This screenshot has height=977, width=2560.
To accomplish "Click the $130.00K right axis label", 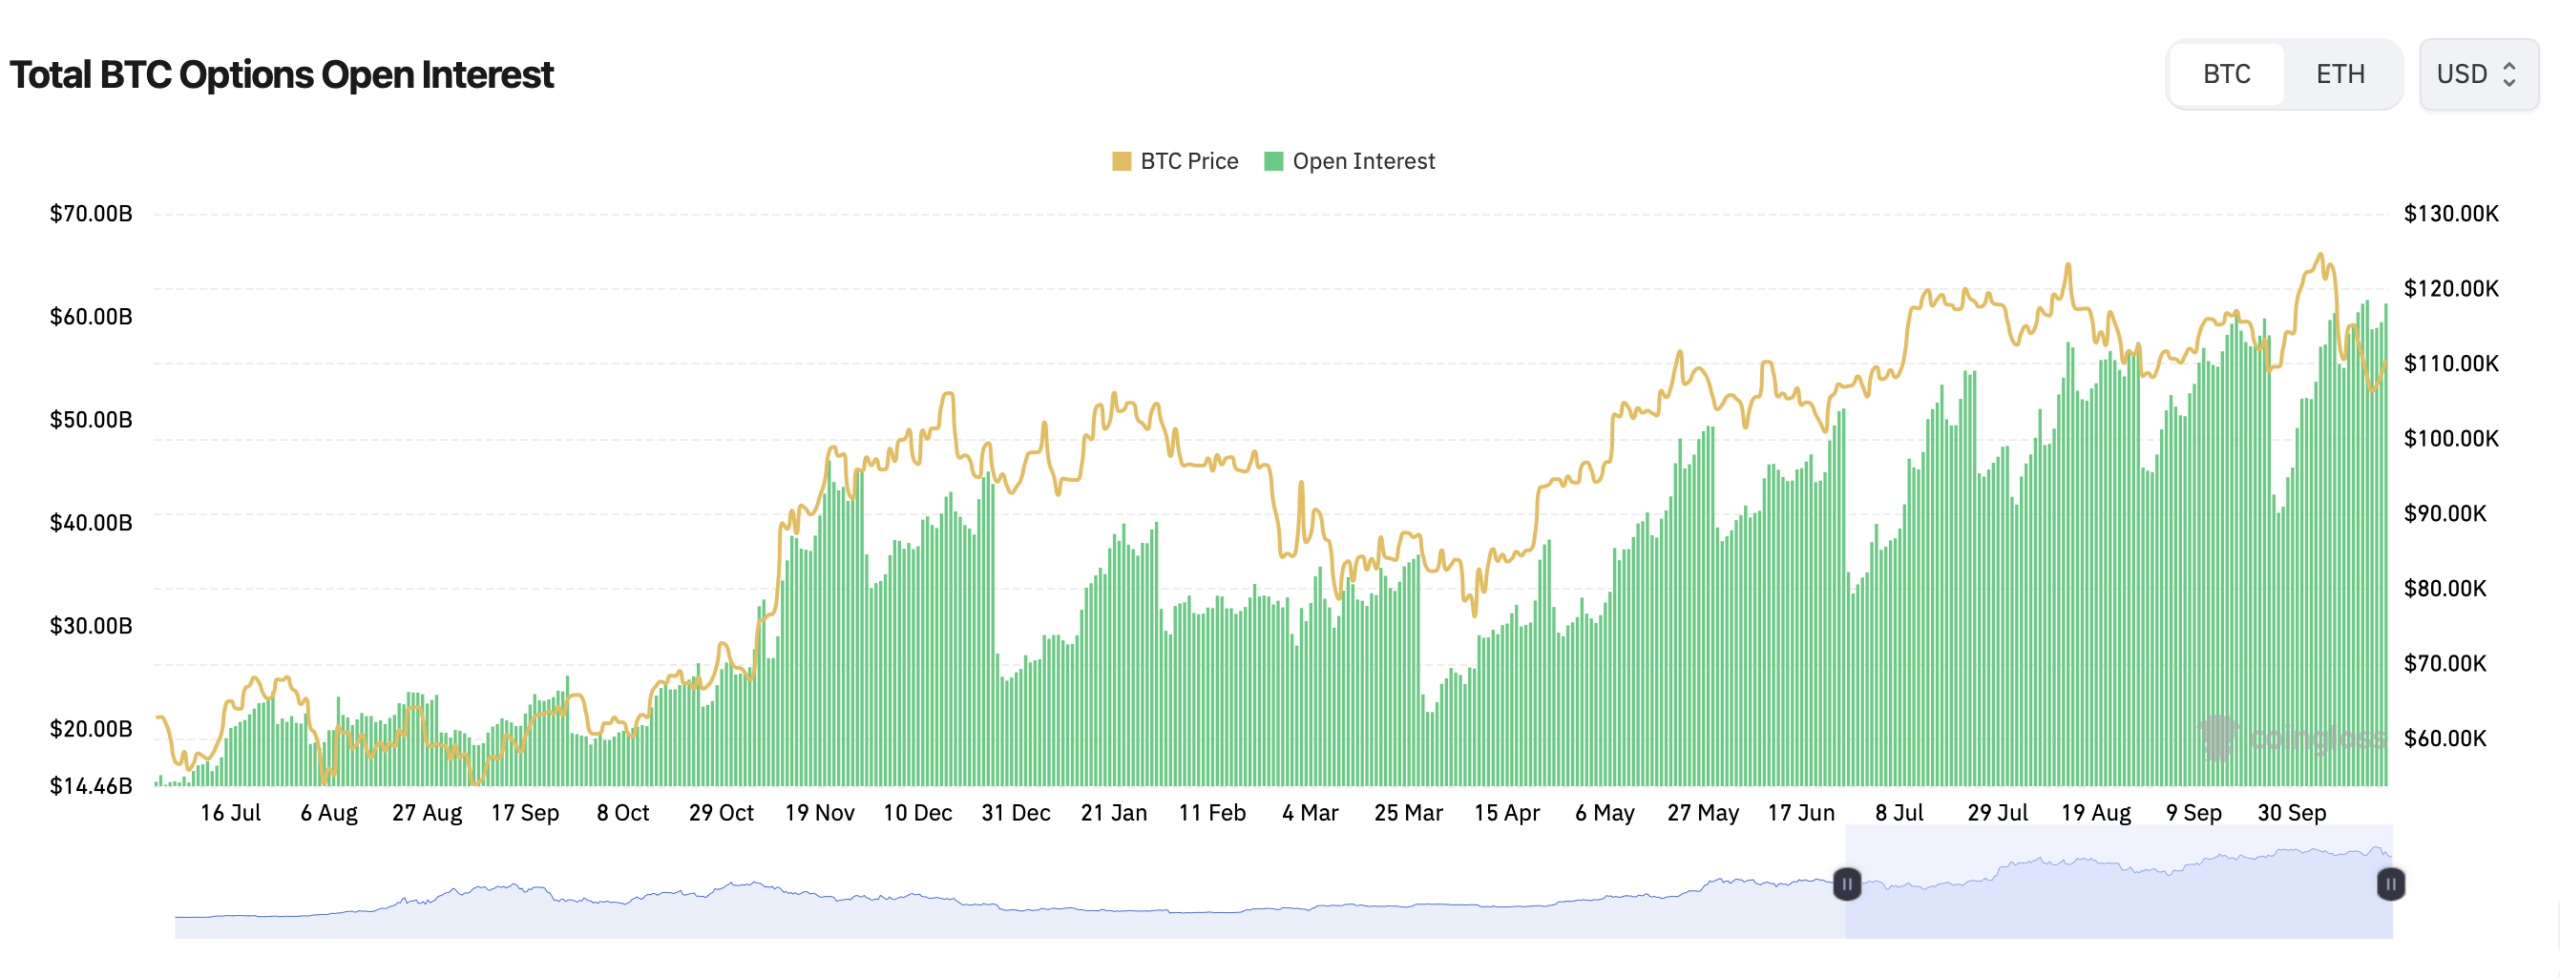I will (2450, 214).
